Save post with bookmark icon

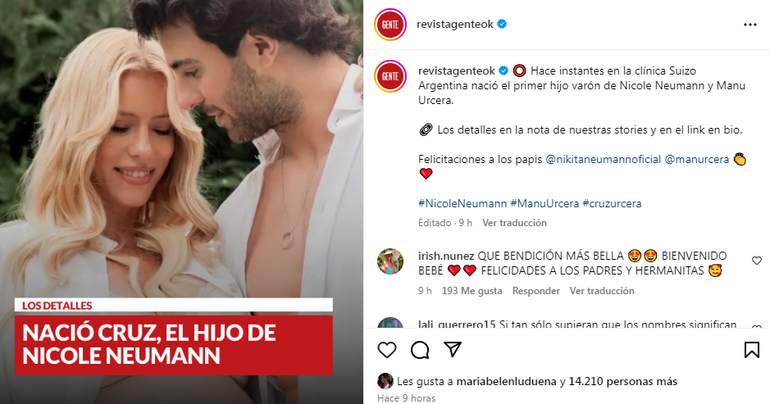click(751, 350)
